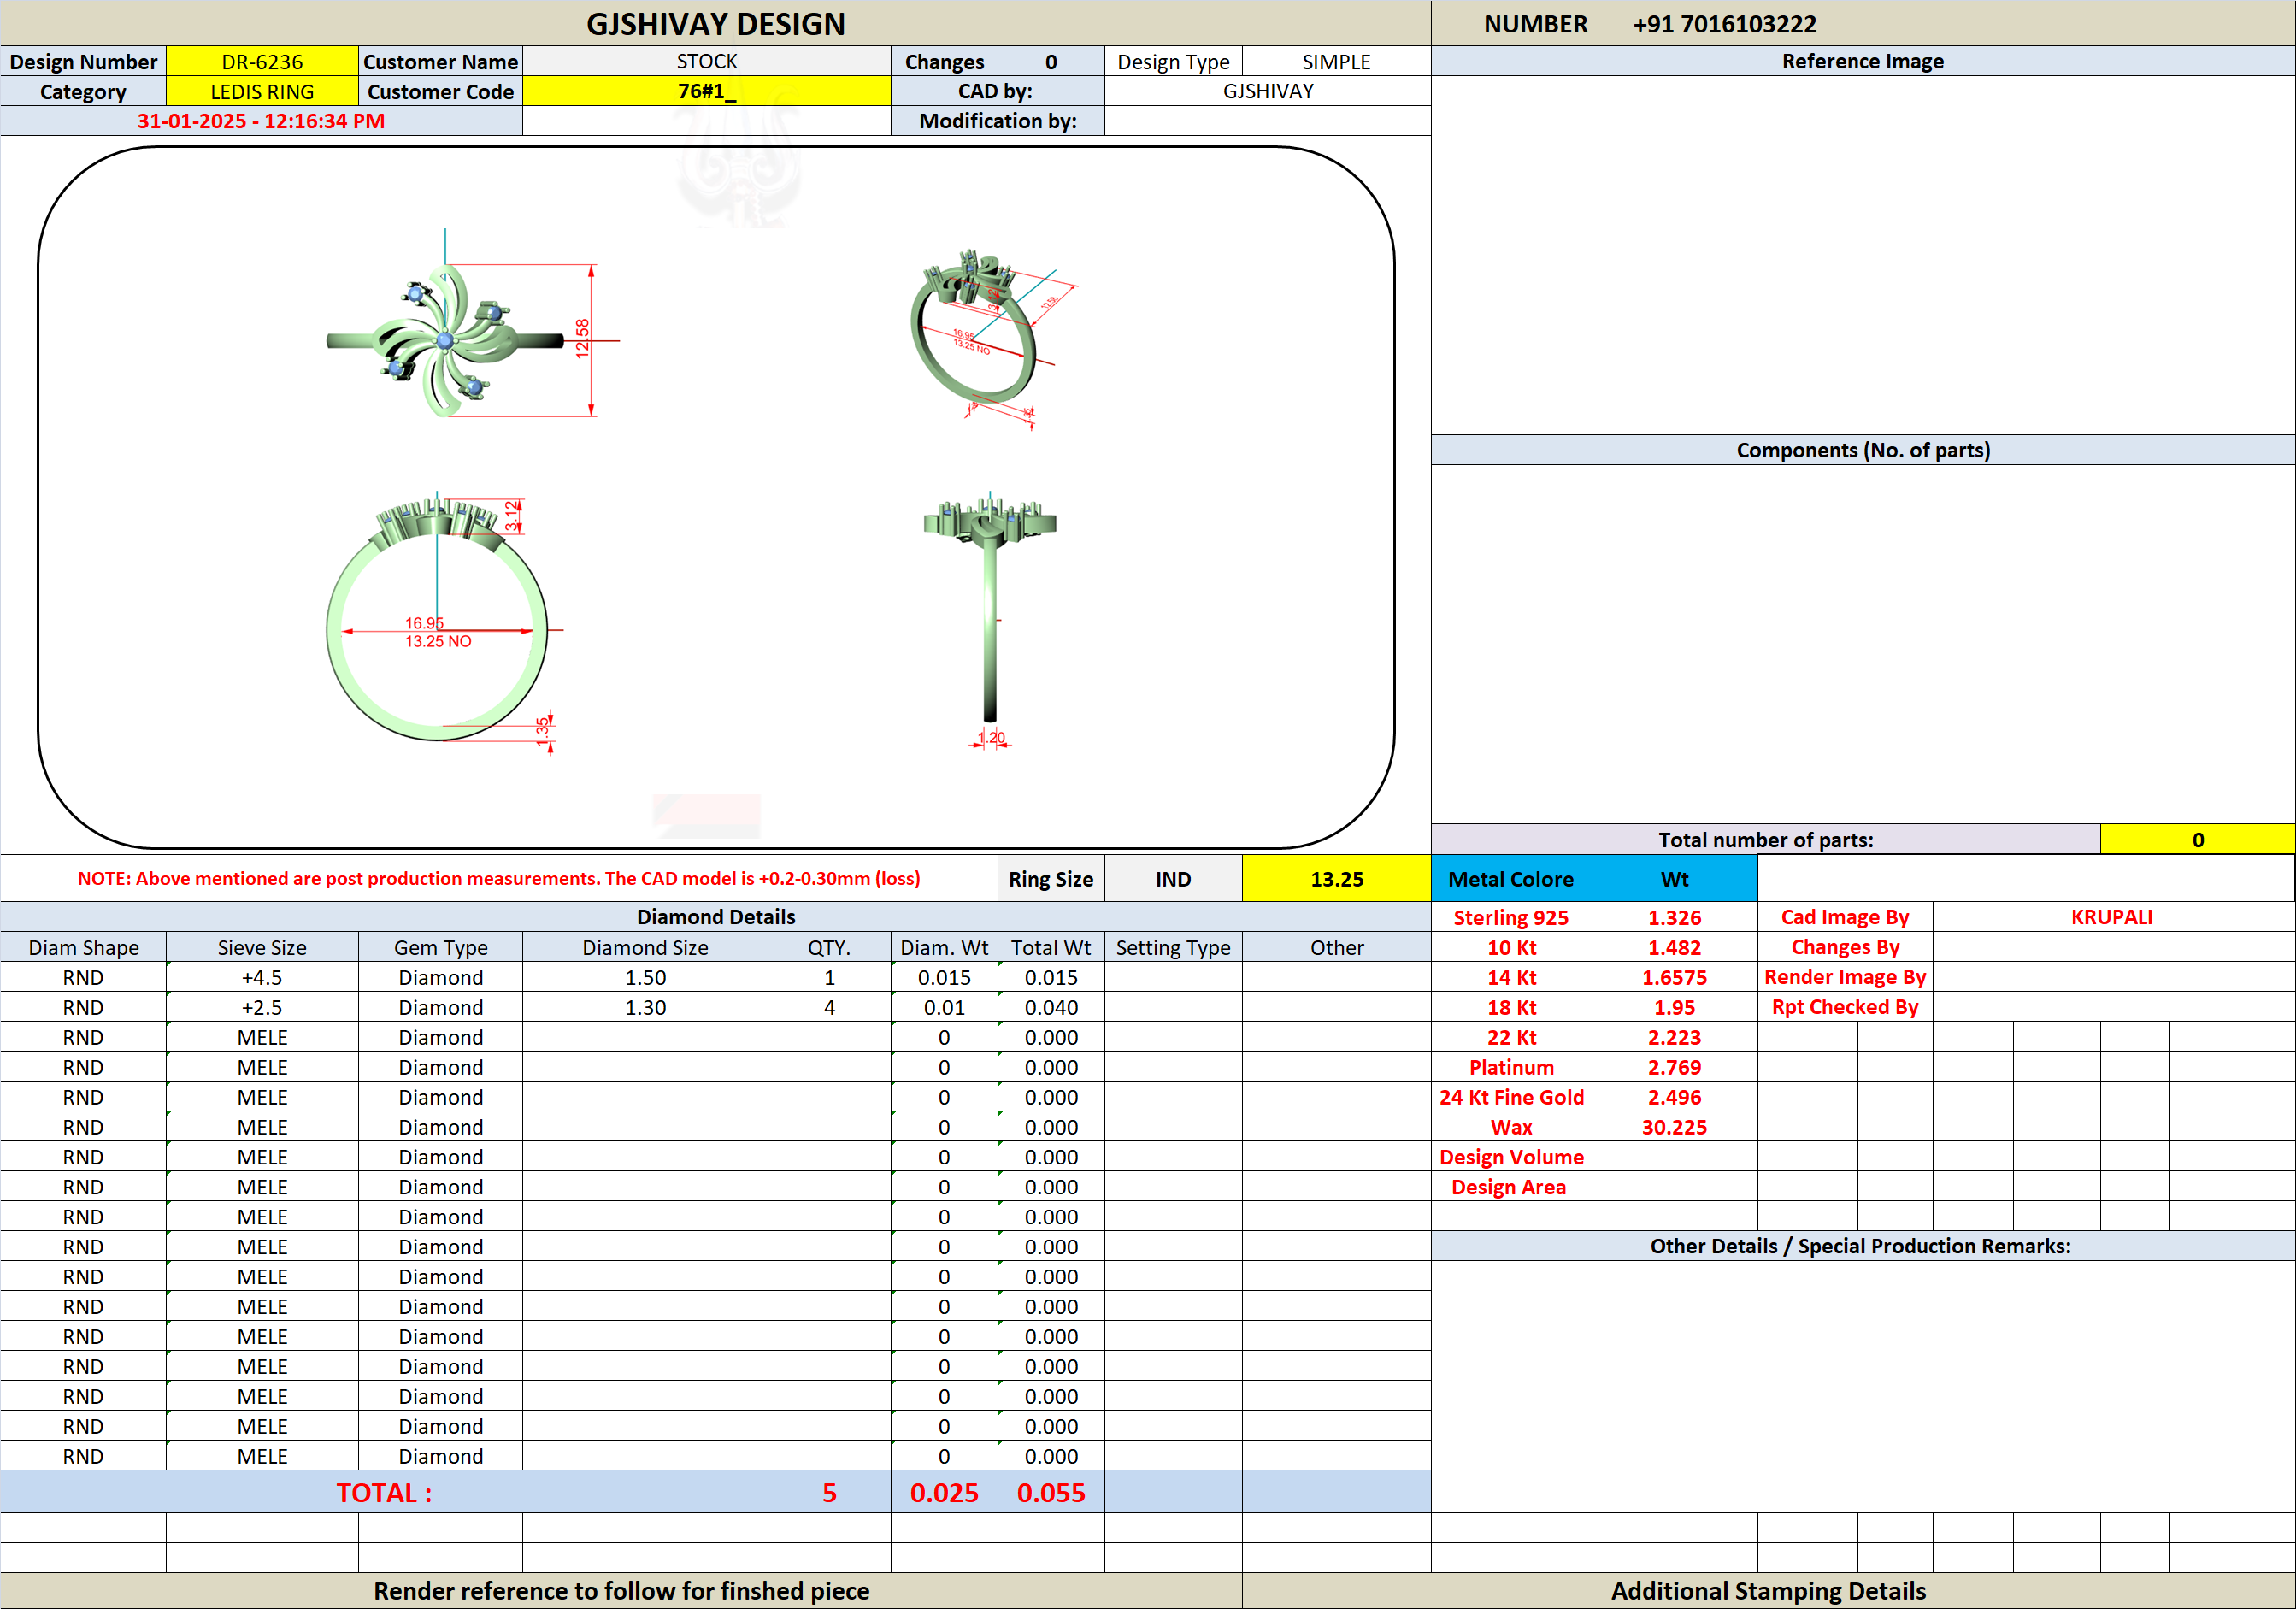Select the yellow total number of parts cell
Screen dimensions: 2296x1609
2197,840
